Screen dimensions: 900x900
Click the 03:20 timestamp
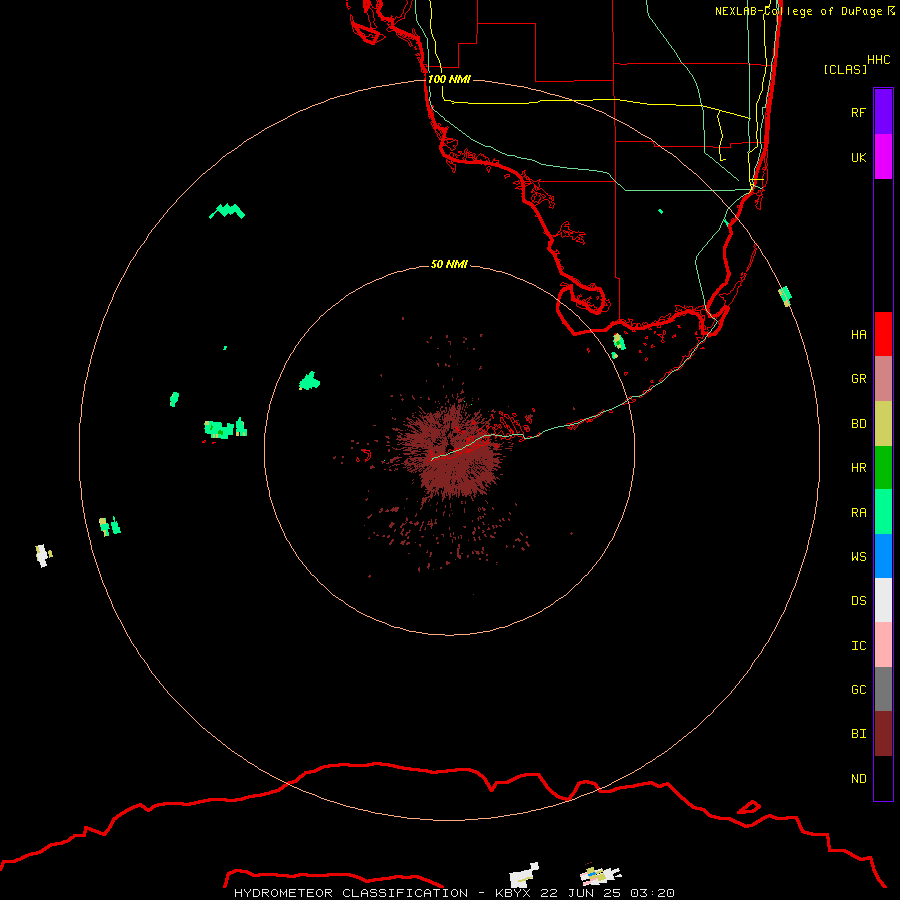tap(651, 893)
